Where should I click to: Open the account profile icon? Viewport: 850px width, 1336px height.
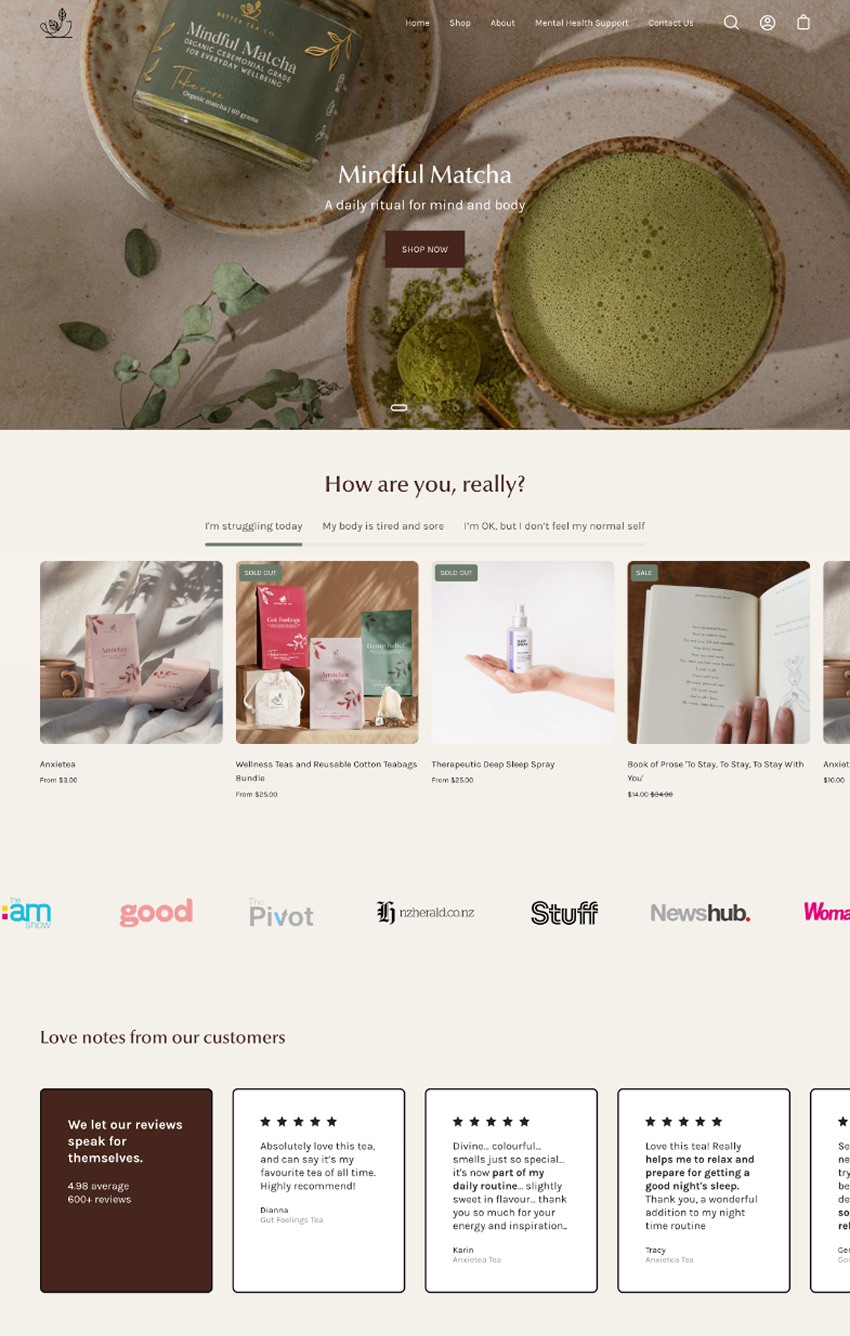pyautogui.click(x=767, y=23)
